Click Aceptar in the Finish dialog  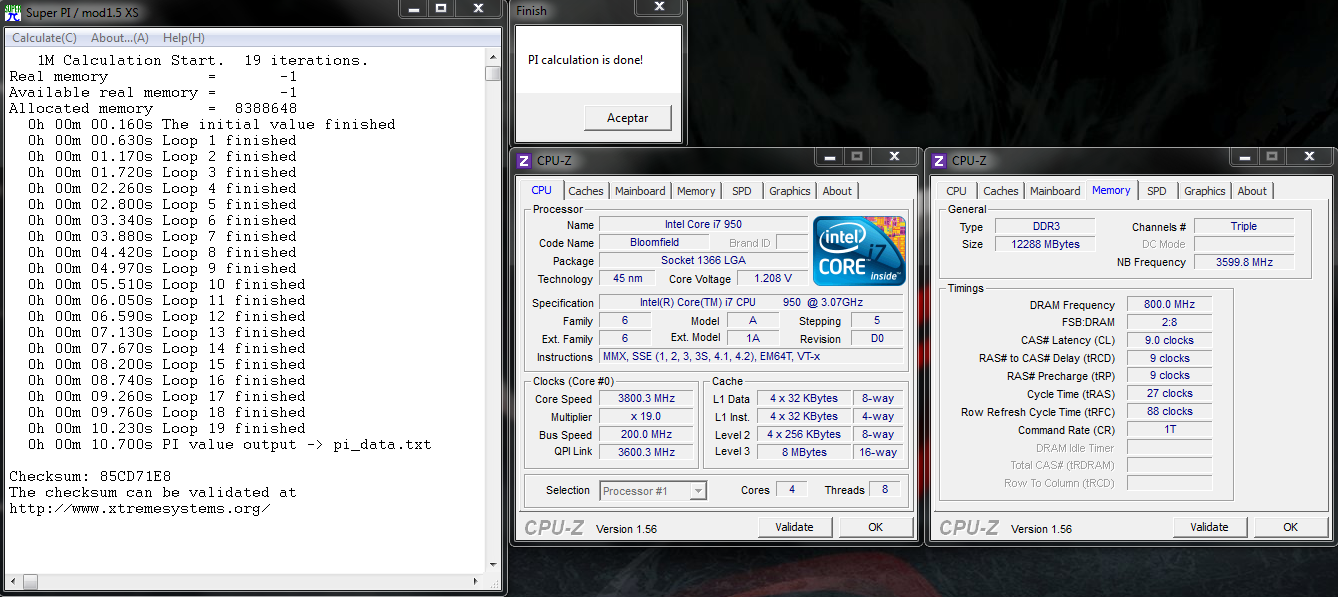pyautogui.click(x=627, y=118)
